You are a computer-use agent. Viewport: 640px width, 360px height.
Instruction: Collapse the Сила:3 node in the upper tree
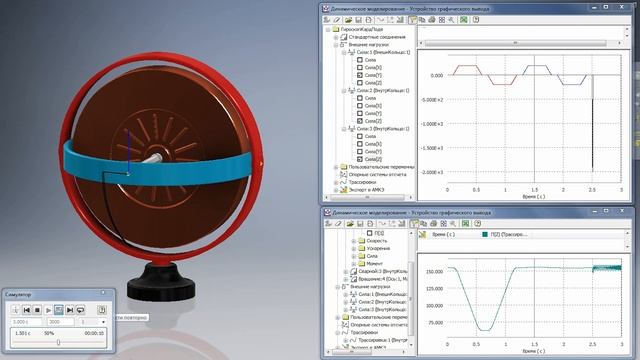[344, 129]
